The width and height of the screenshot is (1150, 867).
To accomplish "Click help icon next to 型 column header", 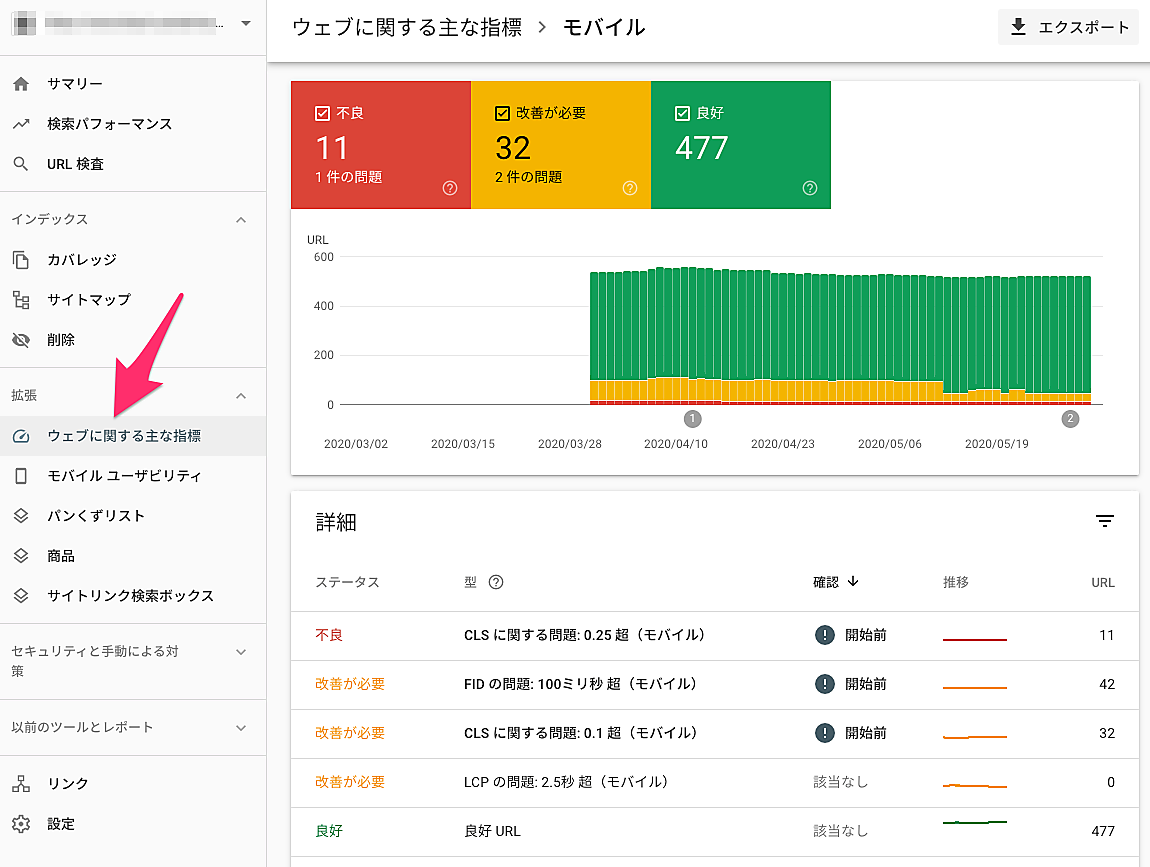I will [x=495, y=582].
